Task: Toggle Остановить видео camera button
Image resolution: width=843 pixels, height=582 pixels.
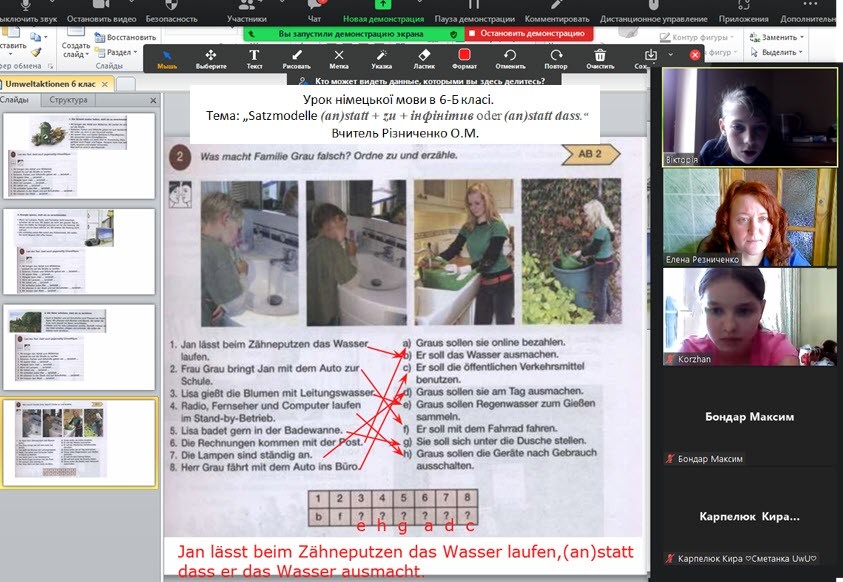Action: [x=101, y=12]
